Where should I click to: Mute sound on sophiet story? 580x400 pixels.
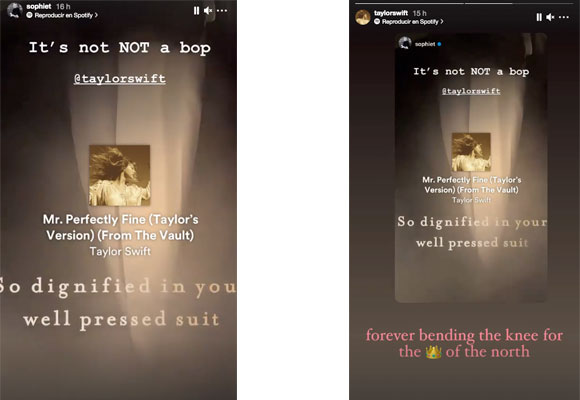pyautogui.click(x=208, y=11)
